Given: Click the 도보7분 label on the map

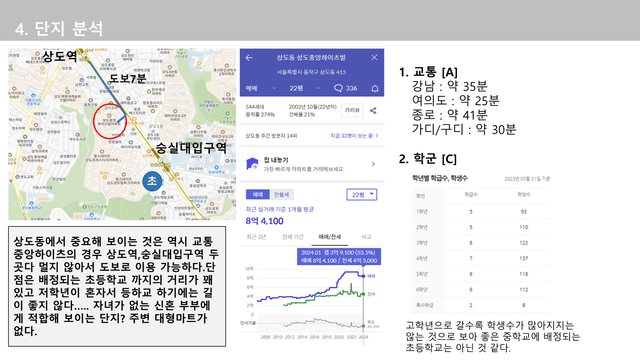Looking at the screenshot, I should click(127, 78).
